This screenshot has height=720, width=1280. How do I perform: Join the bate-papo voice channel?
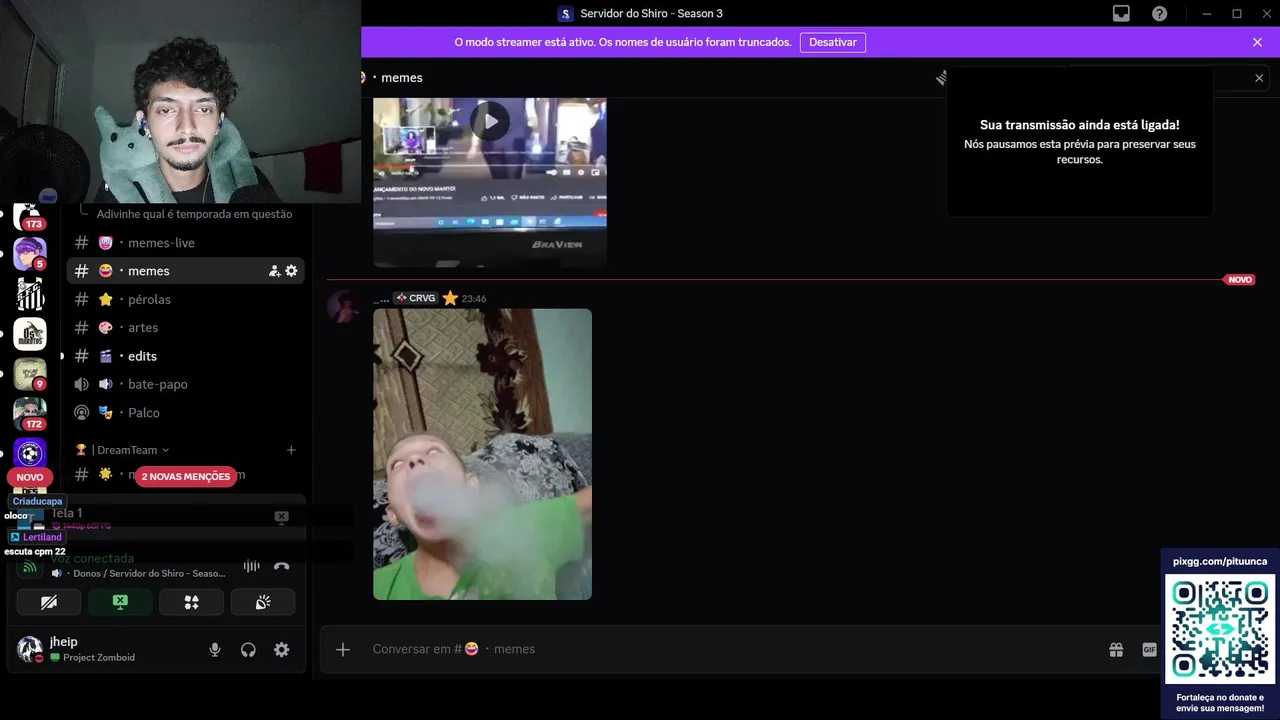186,384
